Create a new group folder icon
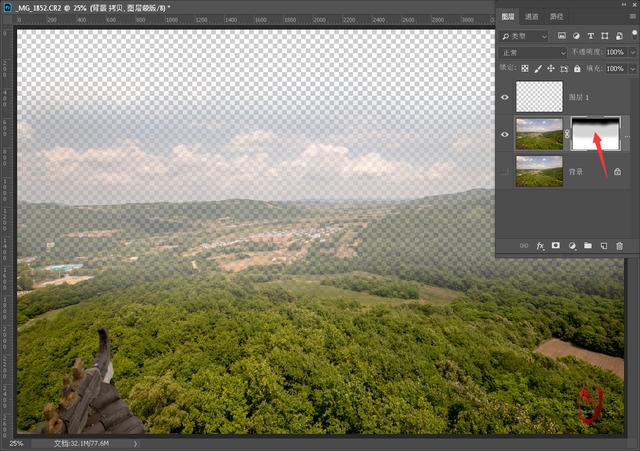 [x=588, y=245]
